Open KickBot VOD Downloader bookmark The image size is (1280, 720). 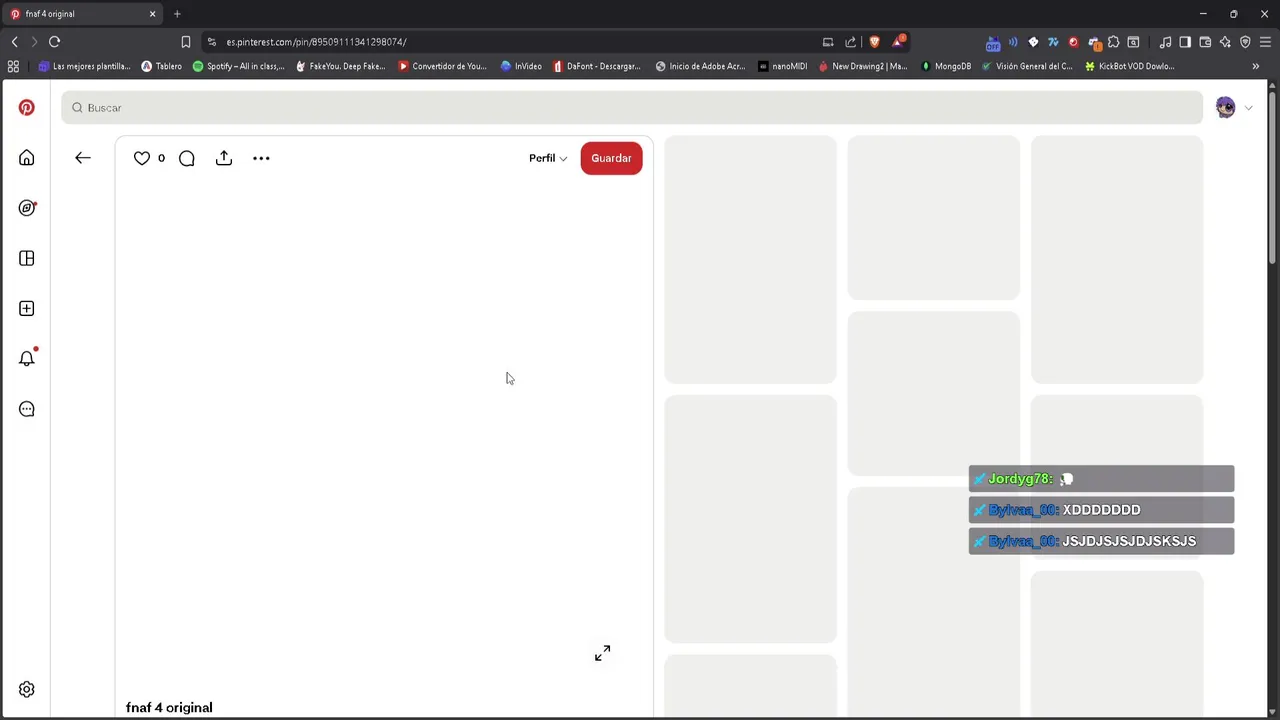point(1130,66)
